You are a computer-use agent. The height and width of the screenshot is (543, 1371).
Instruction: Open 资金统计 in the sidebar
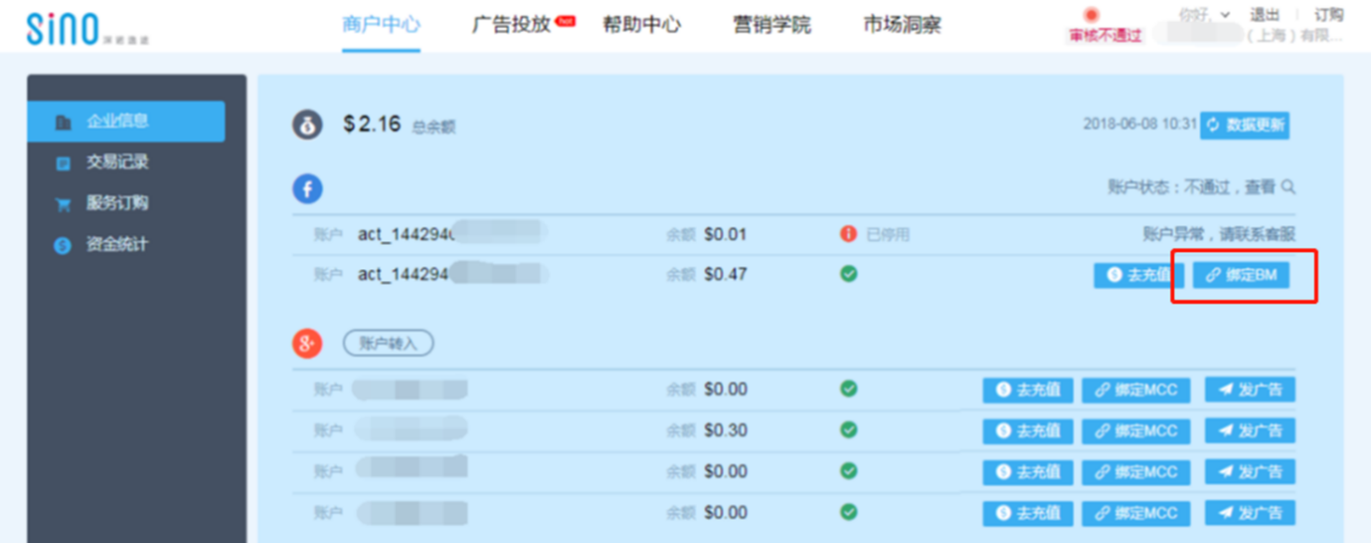[x=117, y=244]
